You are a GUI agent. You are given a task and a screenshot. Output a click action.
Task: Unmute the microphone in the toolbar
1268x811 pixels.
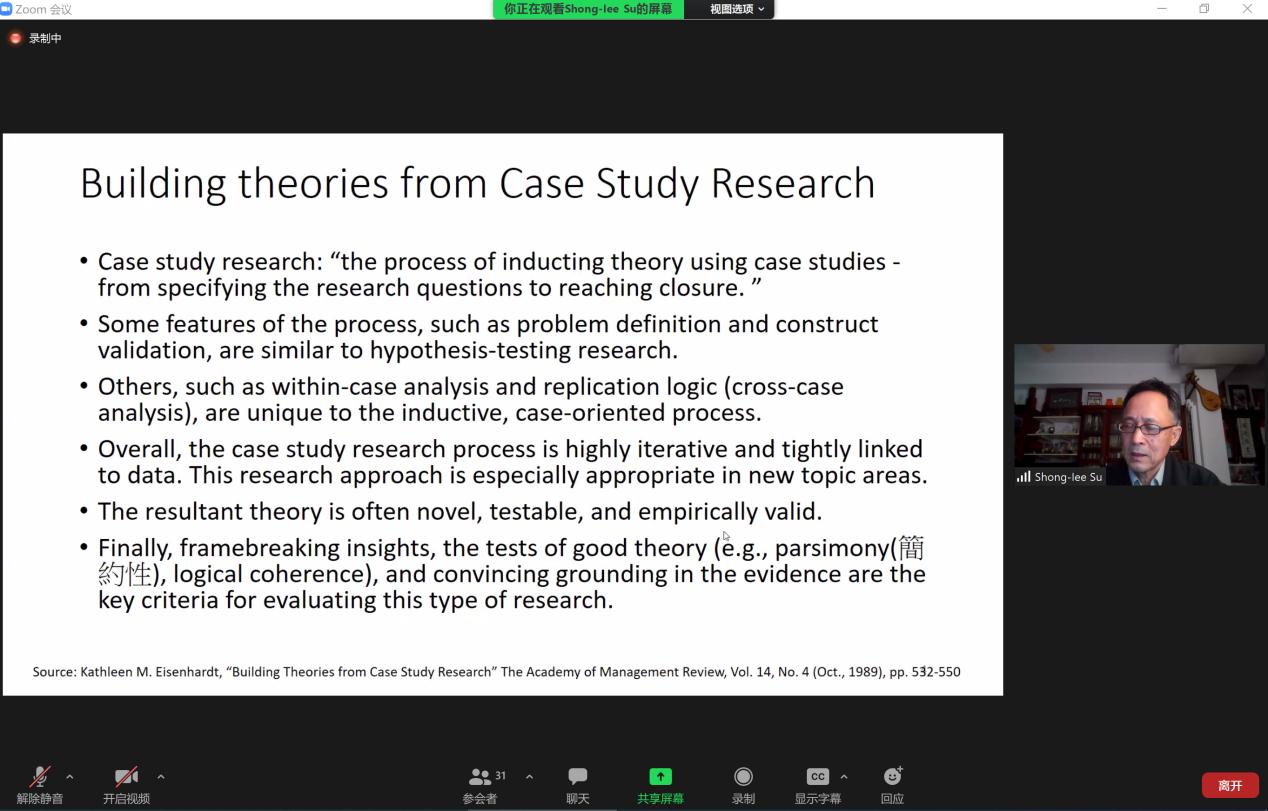point(40,778)
